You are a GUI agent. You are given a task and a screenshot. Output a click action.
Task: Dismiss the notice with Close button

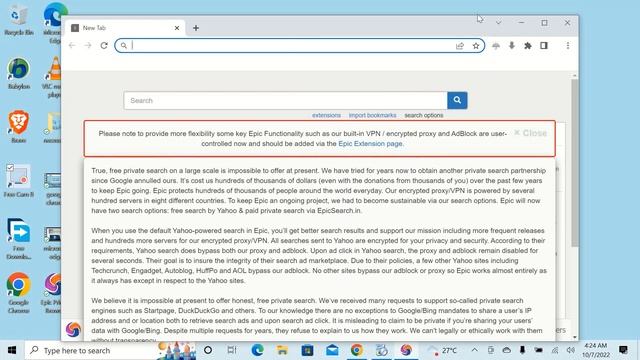[x=530, y=133]
